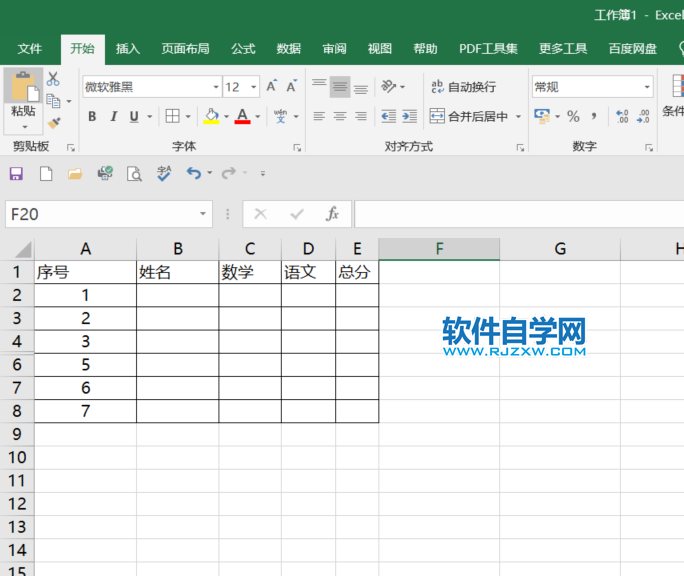Click the Paste clipboard icon
The width and height of the screenshot is (684, 576).
coord(24,86)
